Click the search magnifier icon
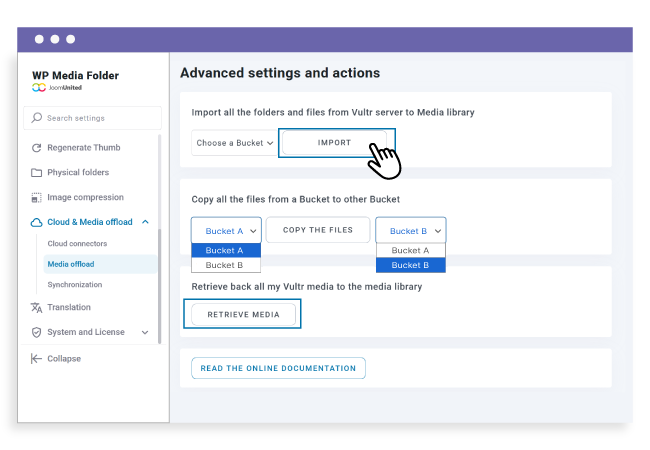Viewport: 650px width, 450px height. 36,118
